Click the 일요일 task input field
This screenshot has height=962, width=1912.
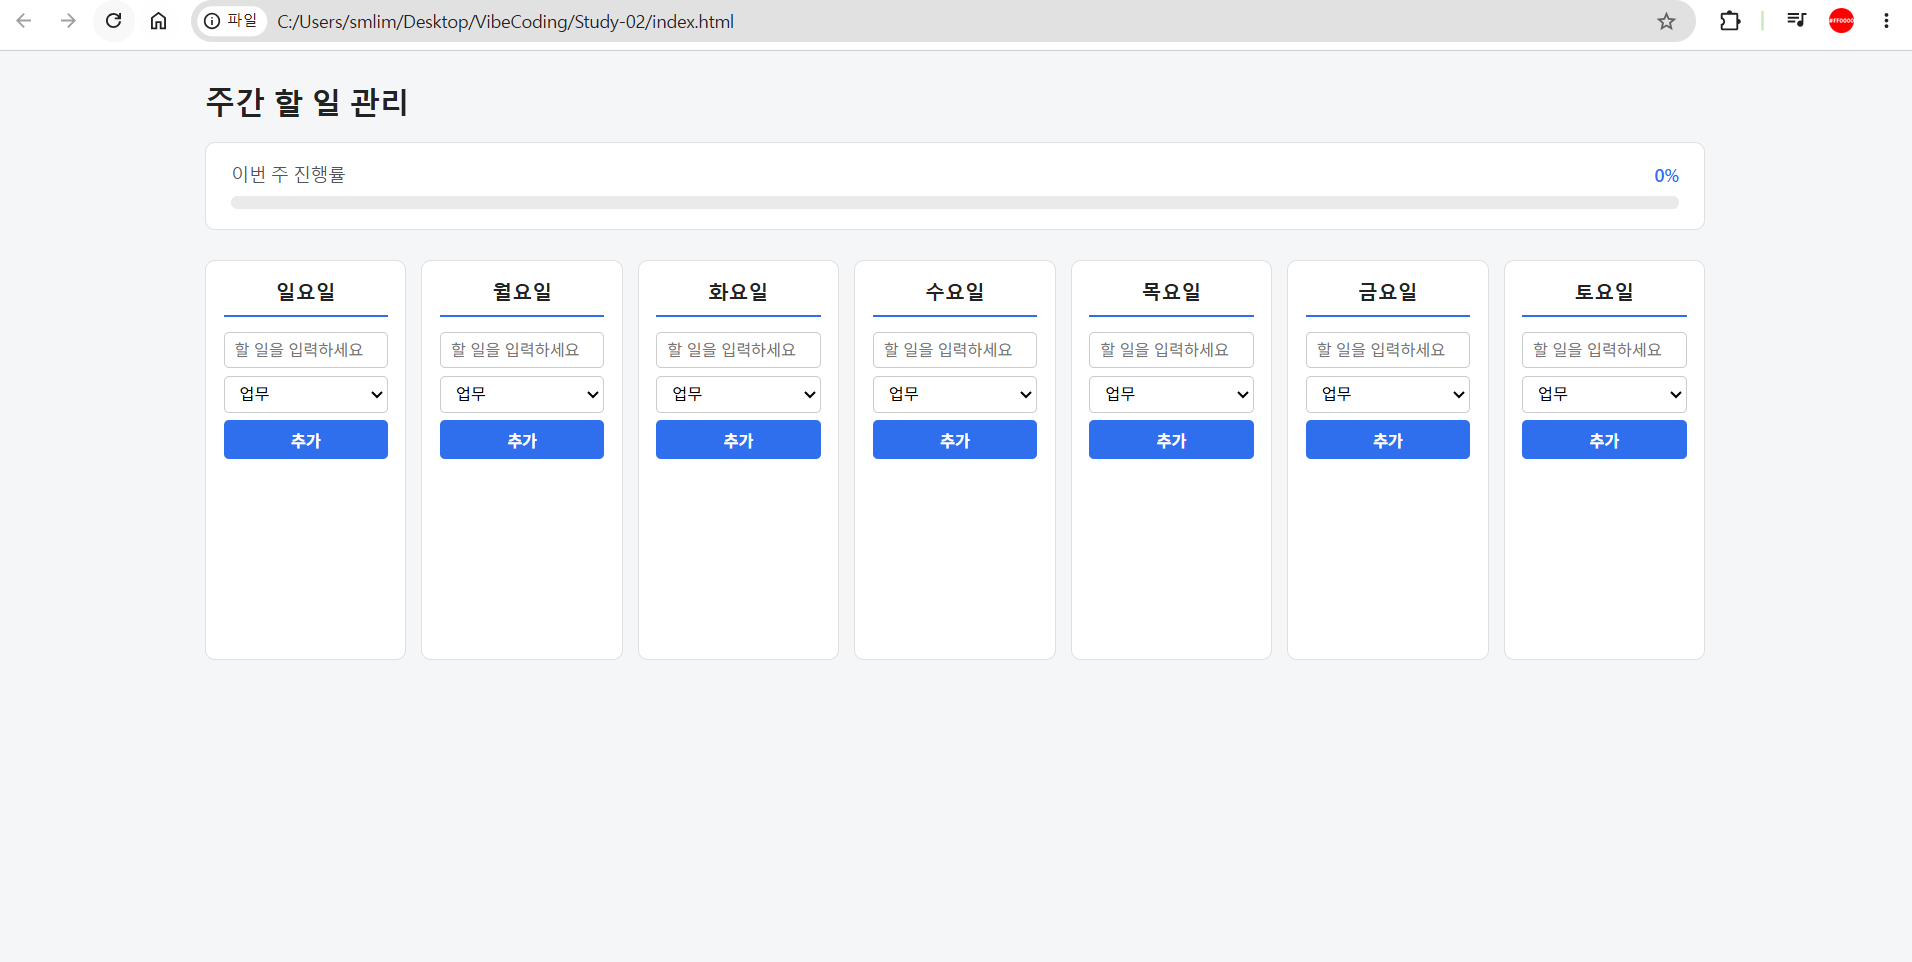[x=306, y=350]
